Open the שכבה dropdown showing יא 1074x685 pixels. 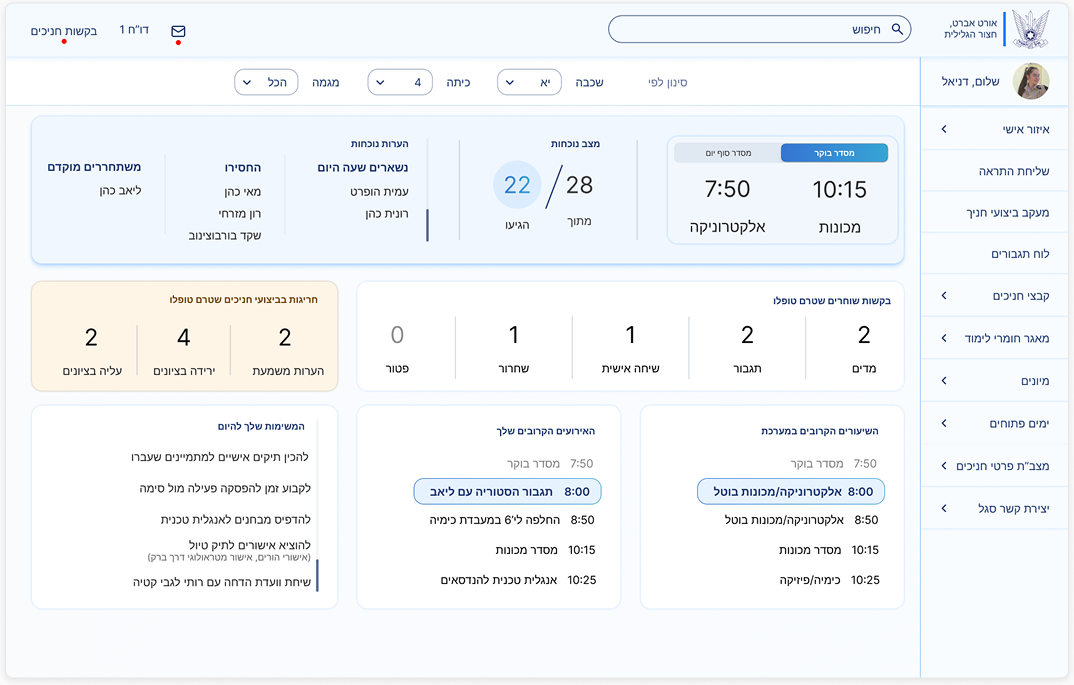pyautogui.click(x=529, y=82)
